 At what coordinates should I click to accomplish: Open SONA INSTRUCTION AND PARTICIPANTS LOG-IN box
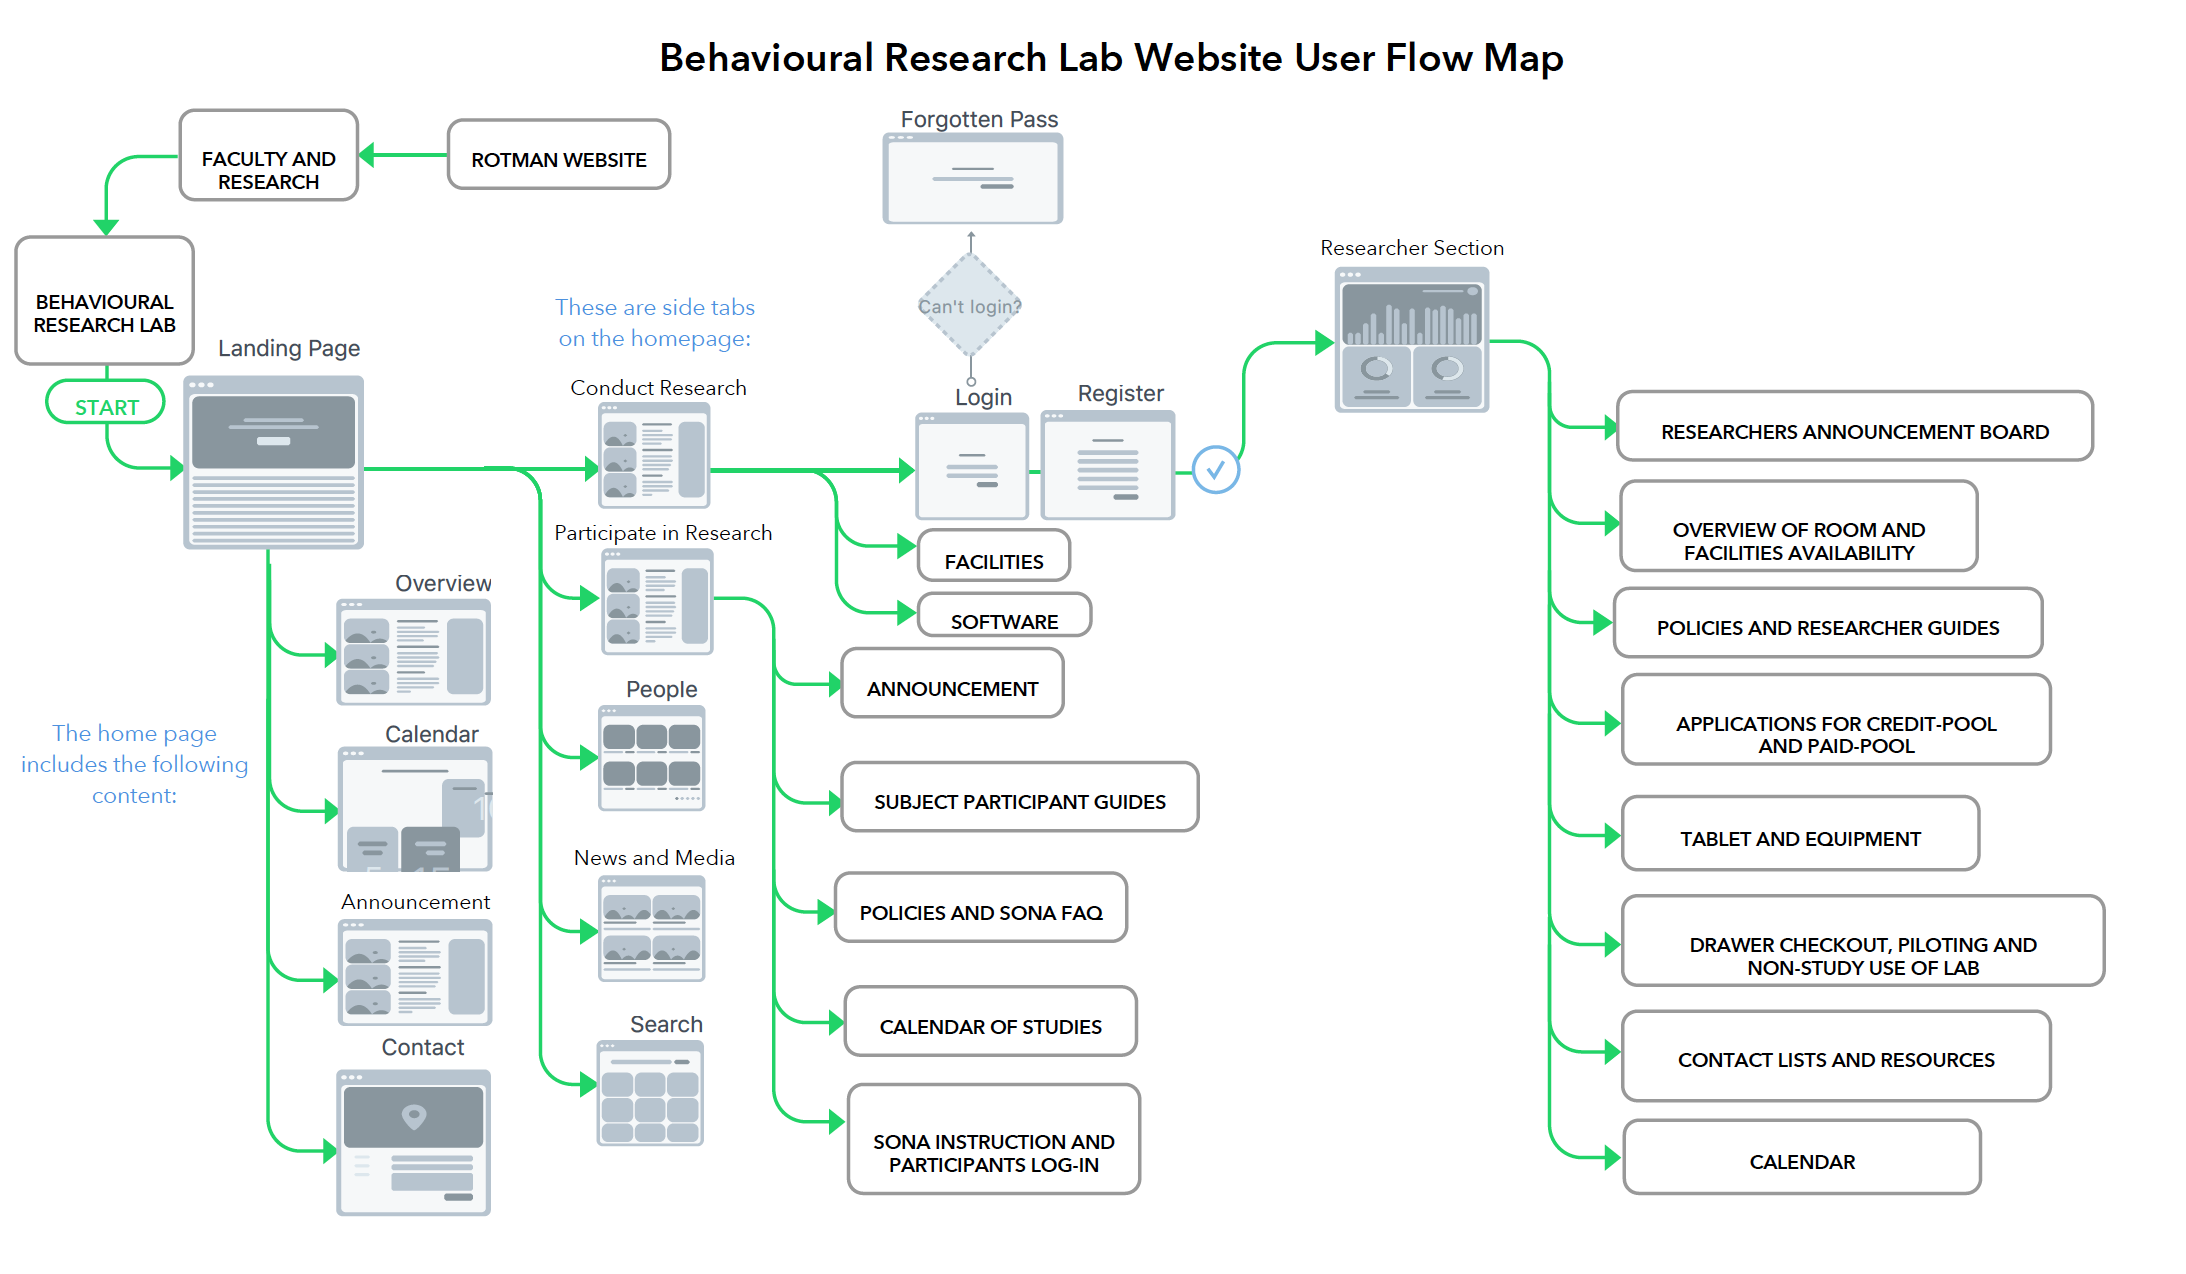[x=994, y=1140]
